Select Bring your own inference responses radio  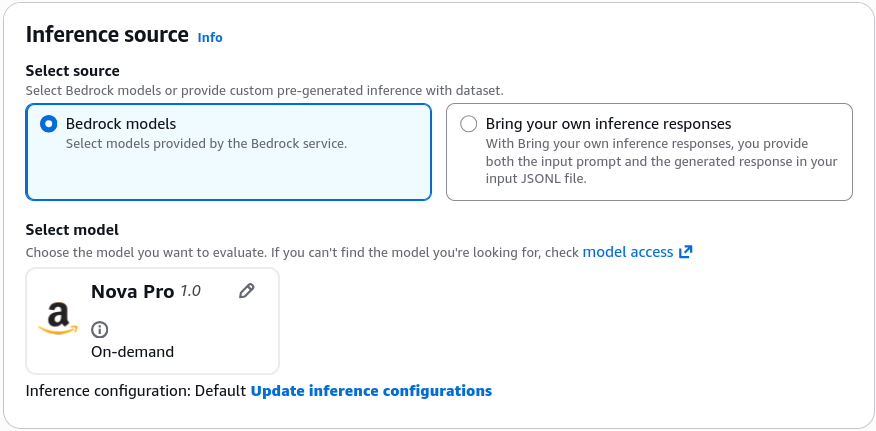468,124
